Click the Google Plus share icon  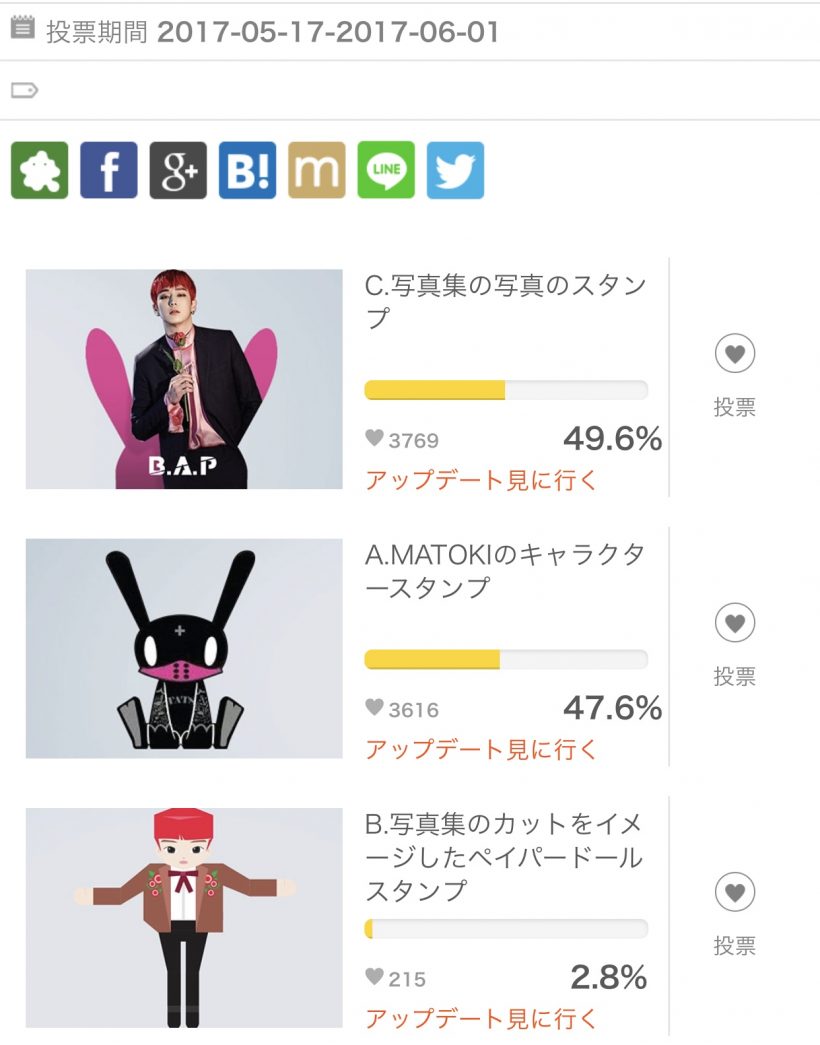(x=178, y=170)
